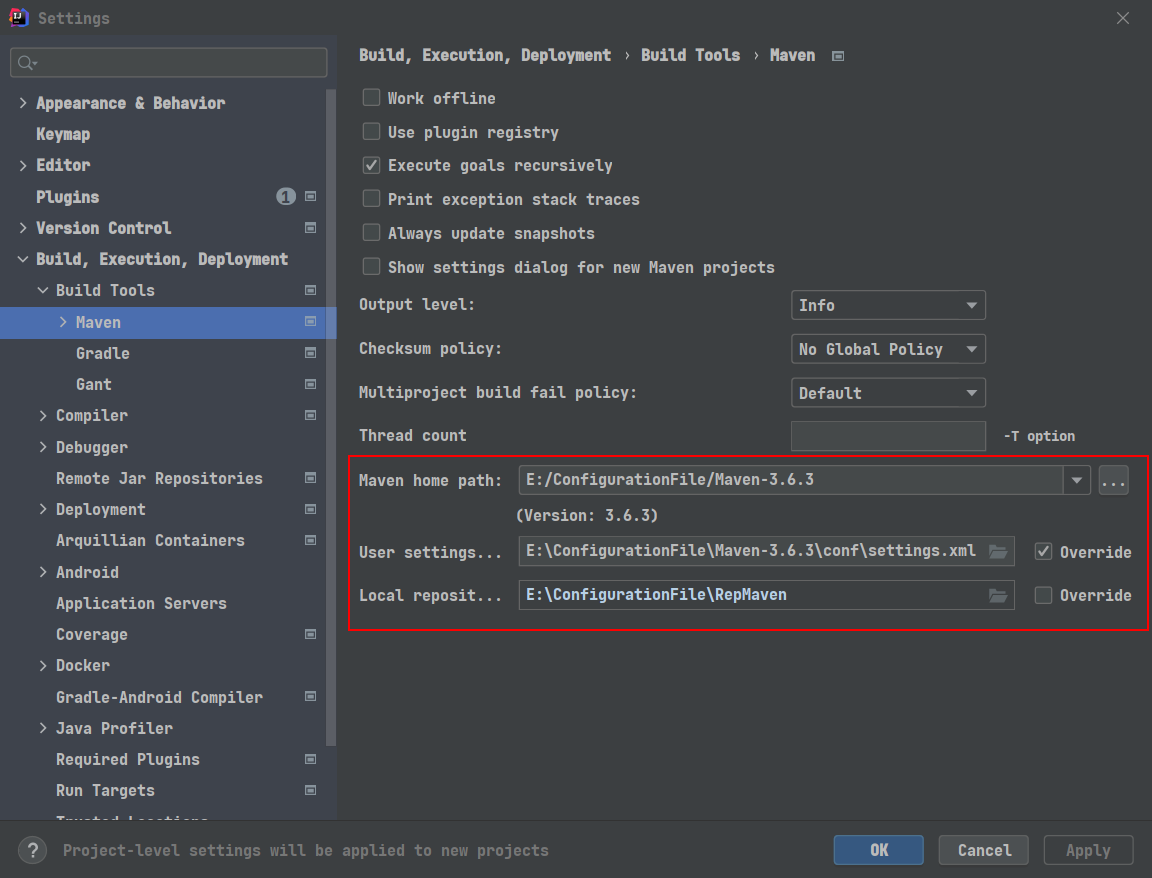Click project-level icon next to Coverage

(x=311, y=634)
